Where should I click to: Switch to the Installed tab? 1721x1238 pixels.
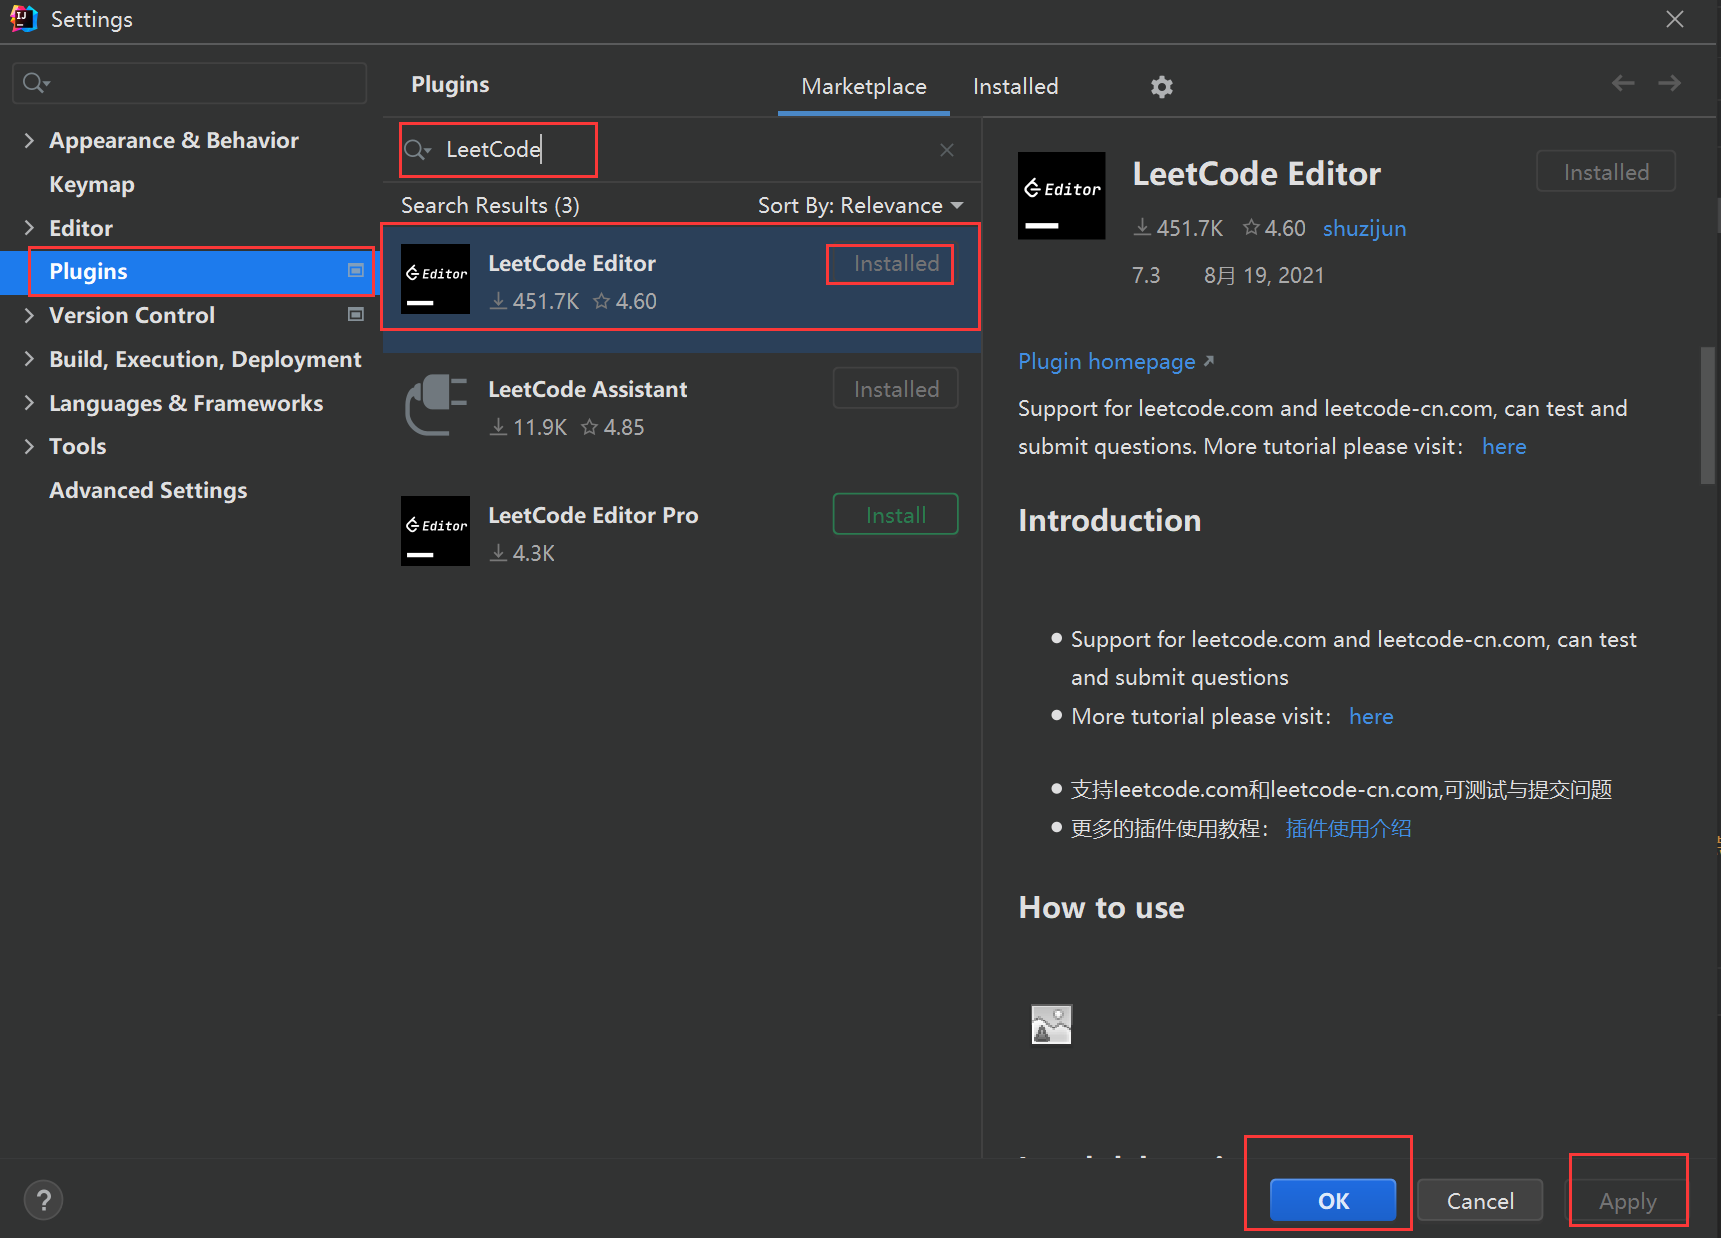click(1015, 87)
